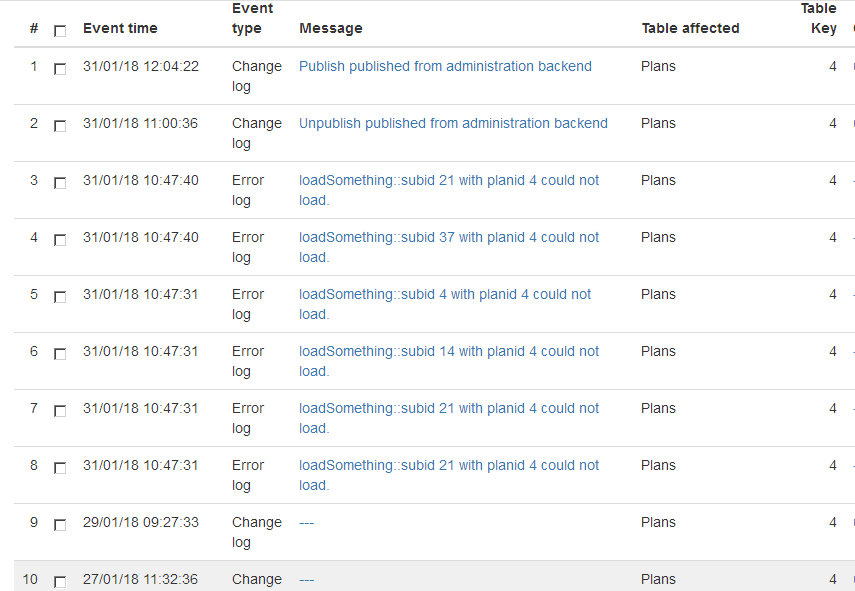This screenshot has width=855, height=591.
Task: Sort by Event type column header
Action: coord(252,19)
